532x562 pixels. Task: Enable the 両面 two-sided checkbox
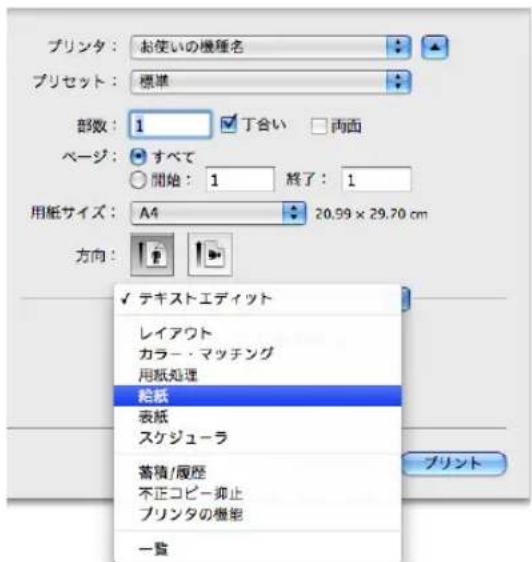pos(319,126)
